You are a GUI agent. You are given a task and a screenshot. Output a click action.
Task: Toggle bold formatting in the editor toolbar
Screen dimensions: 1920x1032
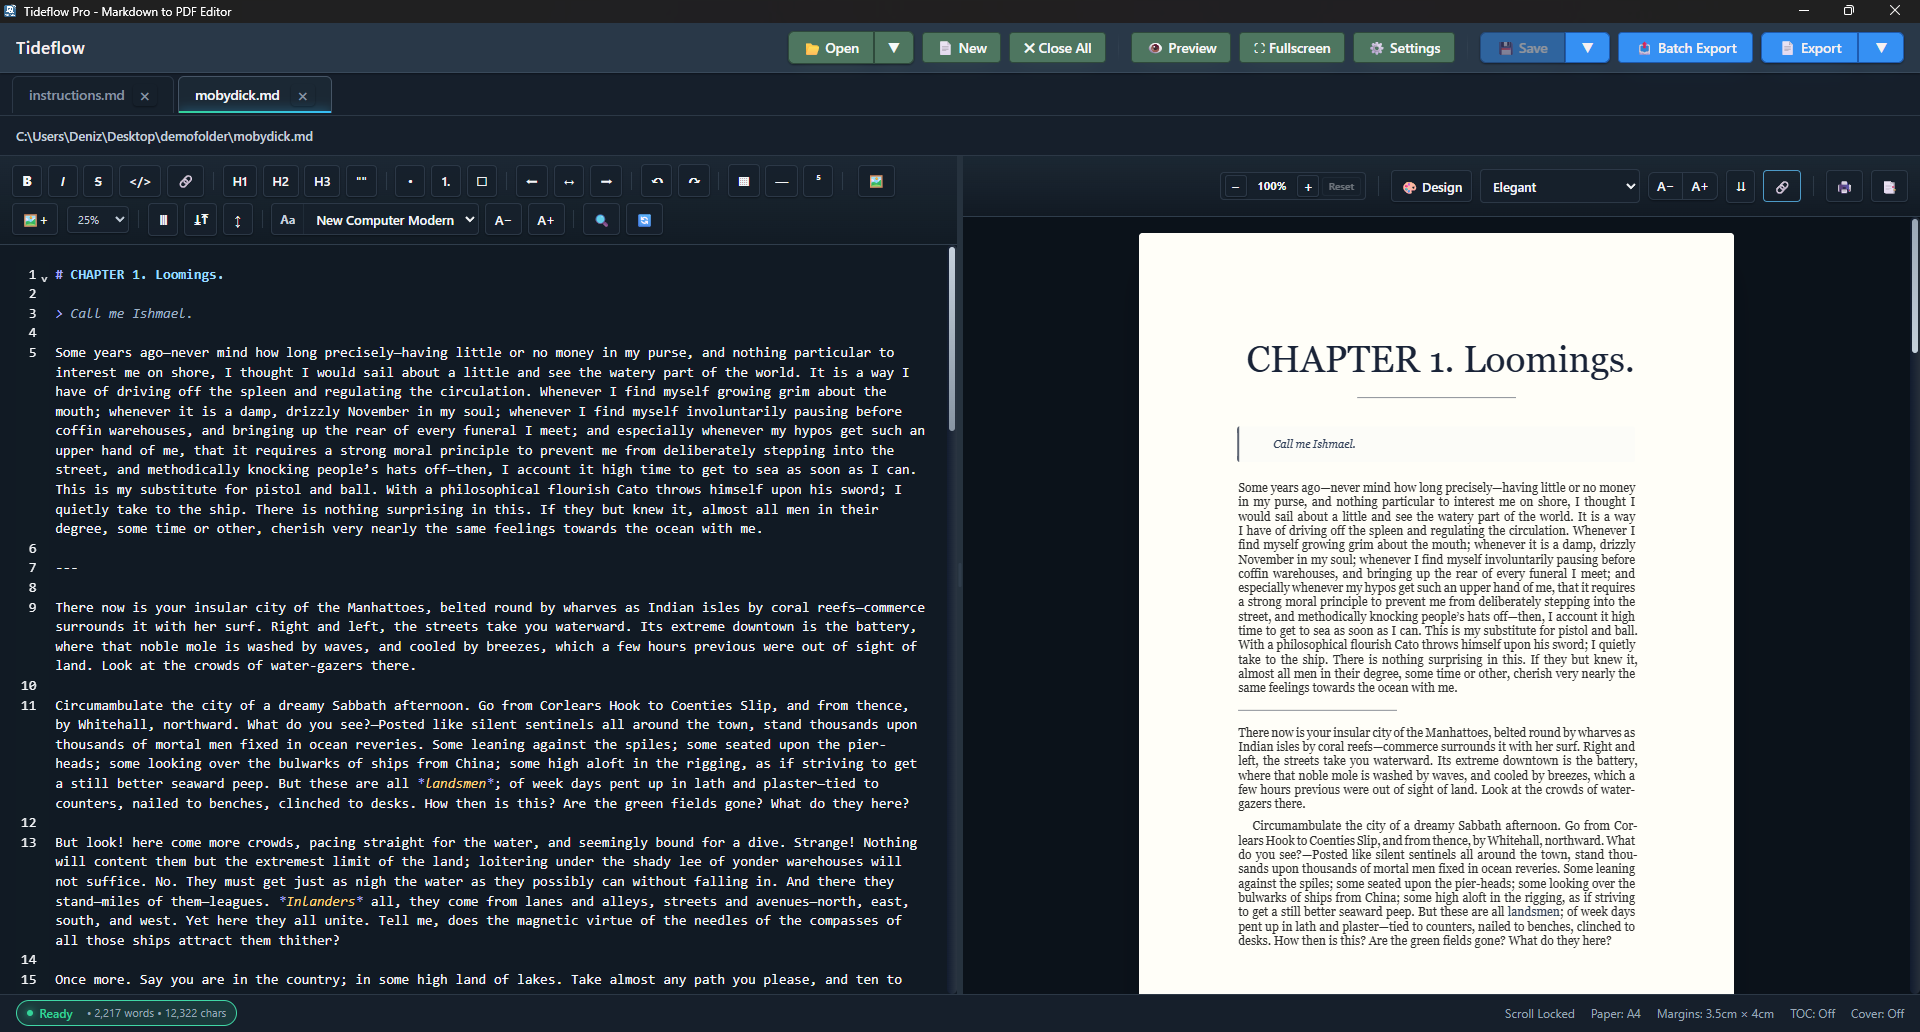(x=26, y=181)
